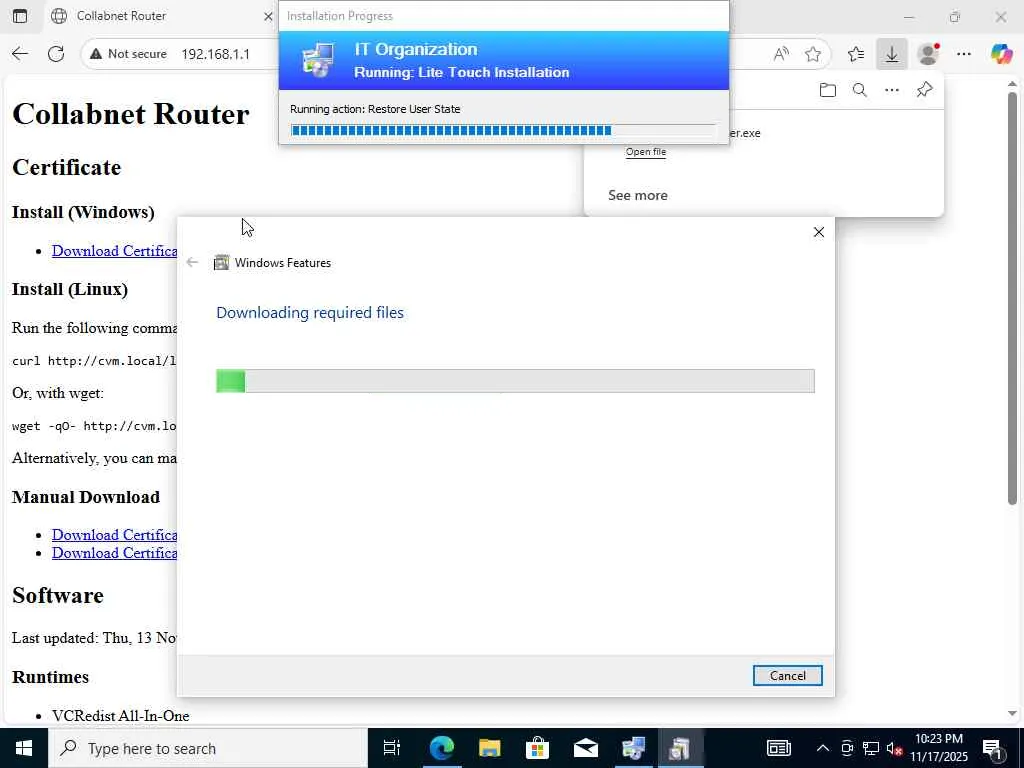The height and width of the screenshot is (768, 1024).
Task: Go back in the Edge browser
Action: point(20,54)
